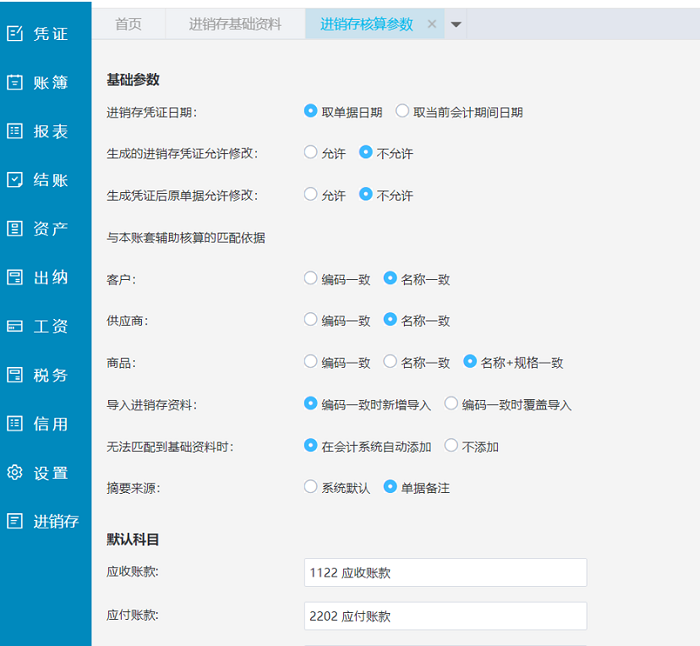700x646 pixels.
Task: Expand the tab list dropdown arrow
Action: tap(456, 25)
